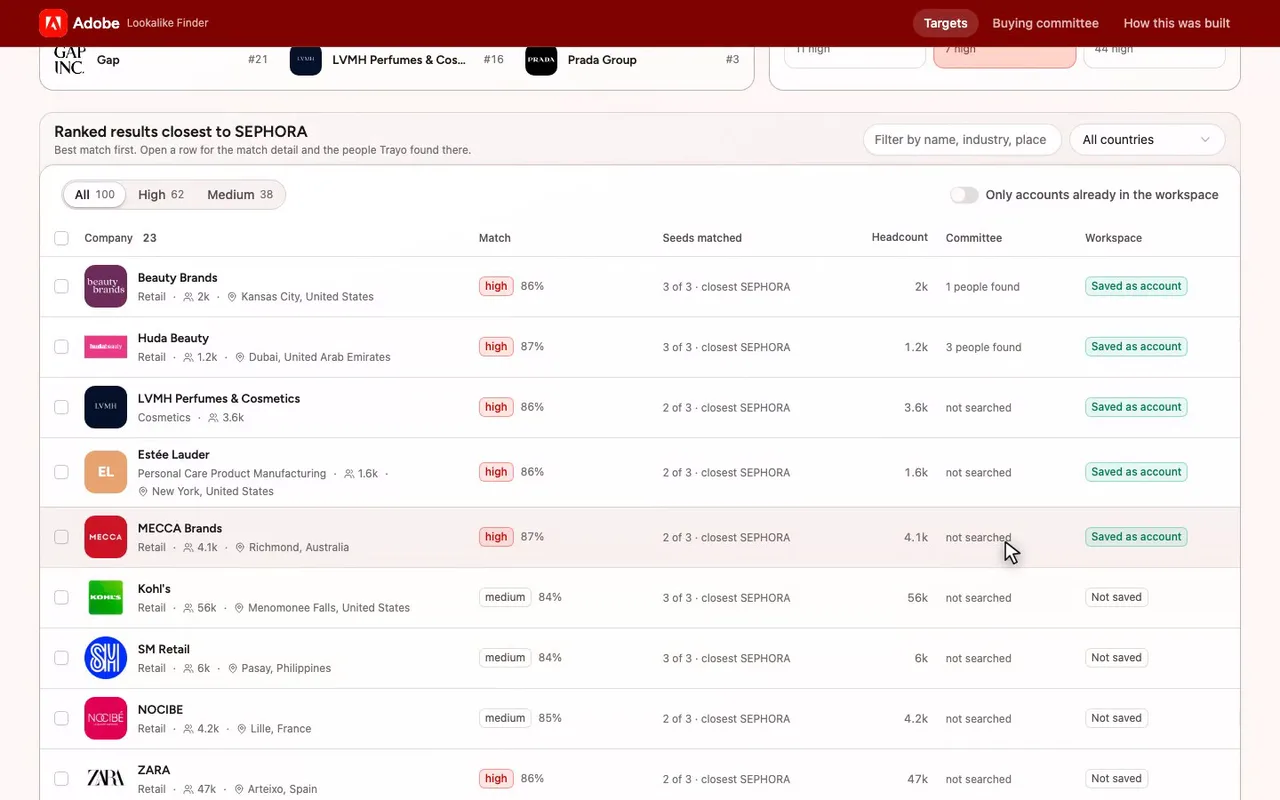Click the headcount people icon in the Kohl's row
This screenshot has height=800, width=1280.
coord(189,608)
